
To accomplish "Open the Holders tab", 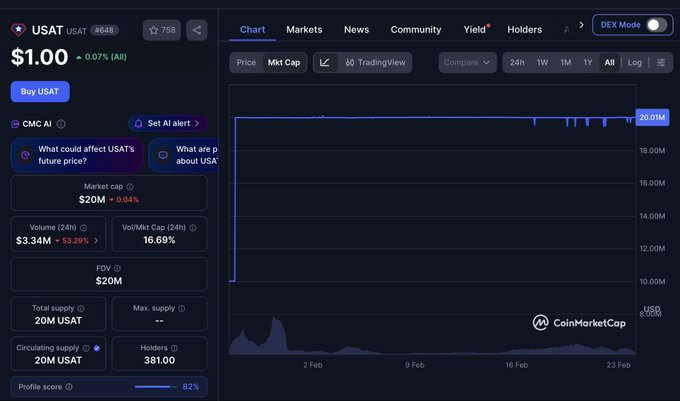I will [x=525, y=29].
